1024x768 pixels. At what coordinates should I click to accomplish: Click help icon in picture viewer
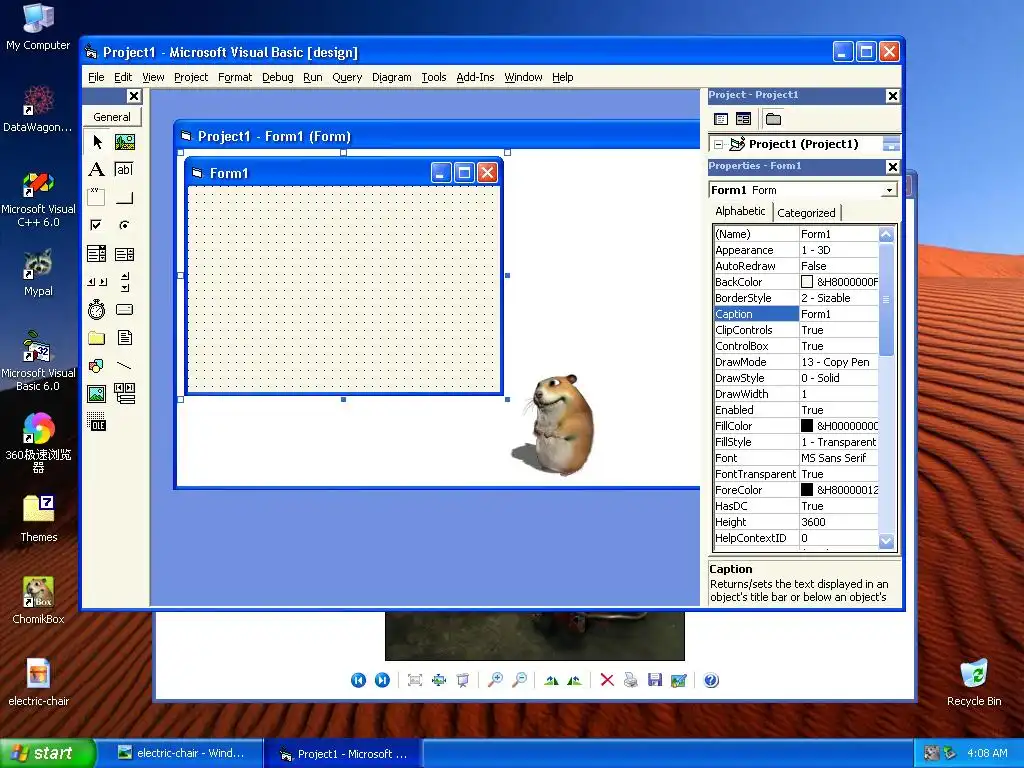(711, 680)
